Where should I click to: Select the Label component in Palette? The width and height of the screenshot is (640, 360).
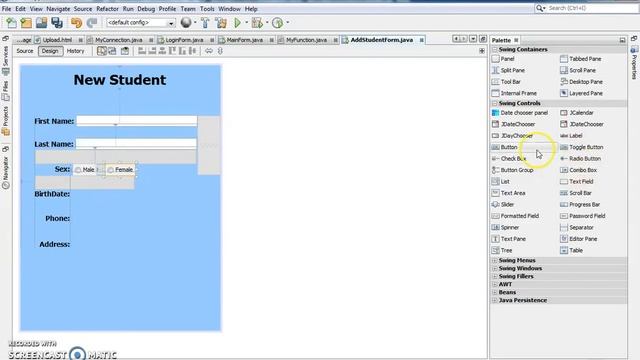coord(571,136)
